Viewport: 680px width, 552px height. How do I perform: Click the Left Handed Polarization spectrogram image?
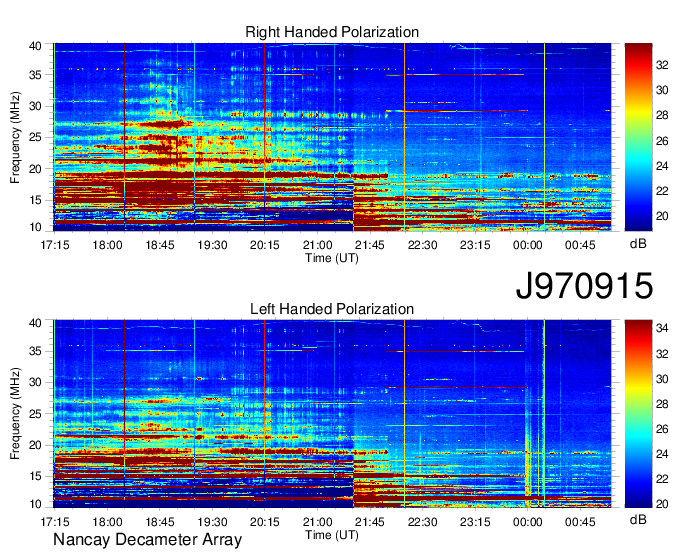[332, 414]
